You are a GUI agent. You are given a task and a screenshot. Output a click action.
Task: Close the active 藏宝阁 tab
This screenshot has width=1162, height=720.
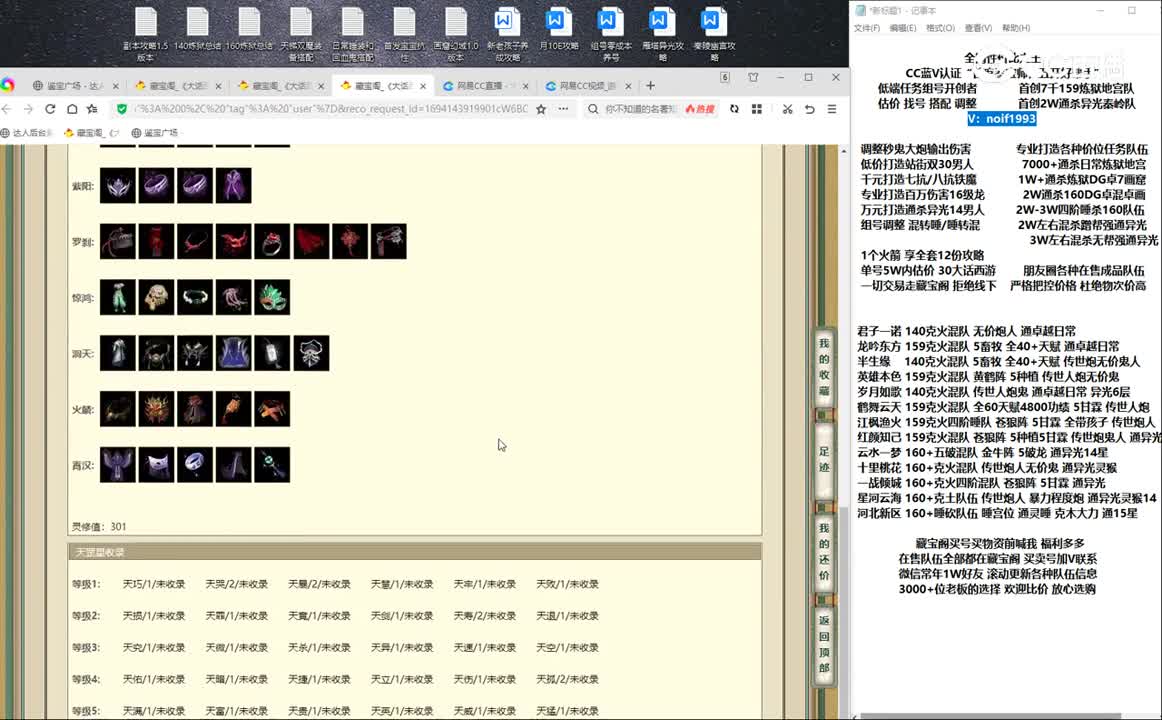422,86
